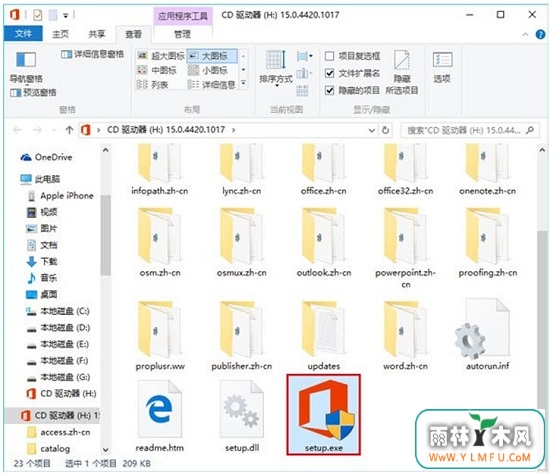Select the readme.htm Edge file icon
Image resolution: width=550 pixels, height=474 pixels.
coord(160,410)
